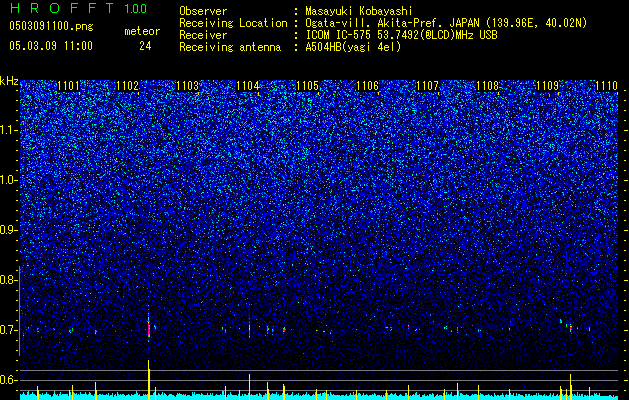This screenshot has height=400, width=629.
Task: Click the 1107 time marker
Action: (428, 85)
